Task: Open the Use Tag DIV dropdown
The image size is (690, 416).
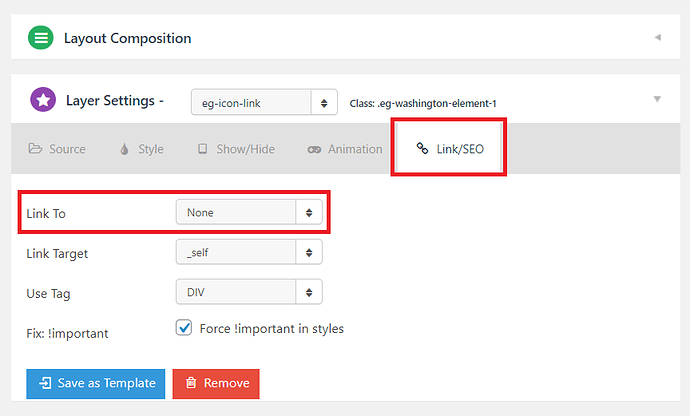Action: (x=249, y=291)
